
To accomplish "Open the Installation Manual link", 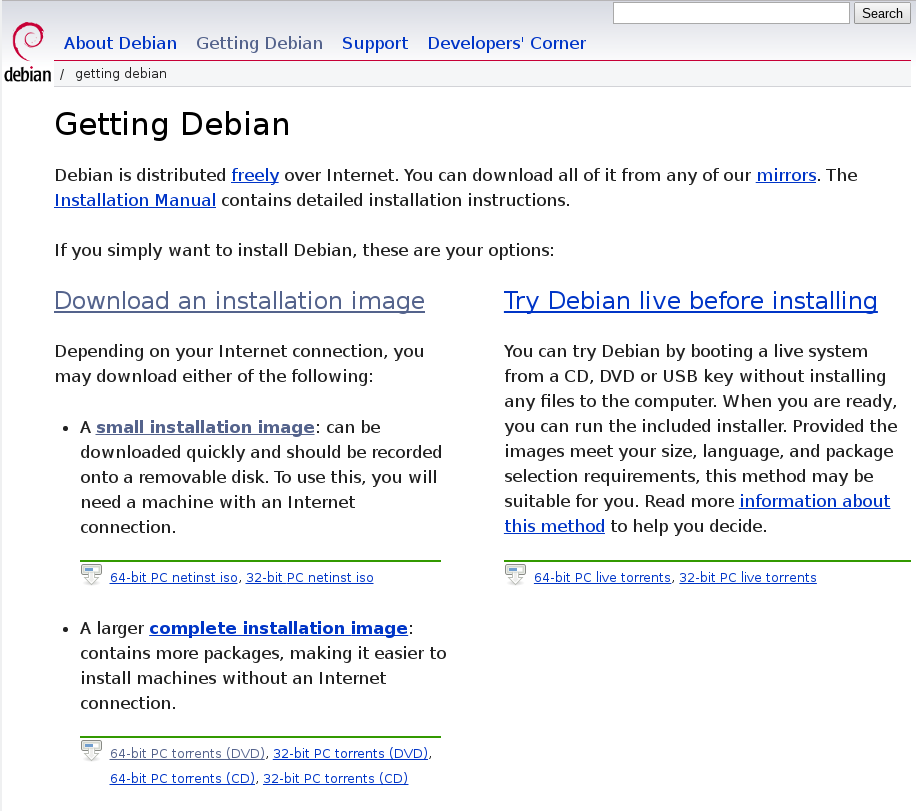I will (x=135, y=200).
